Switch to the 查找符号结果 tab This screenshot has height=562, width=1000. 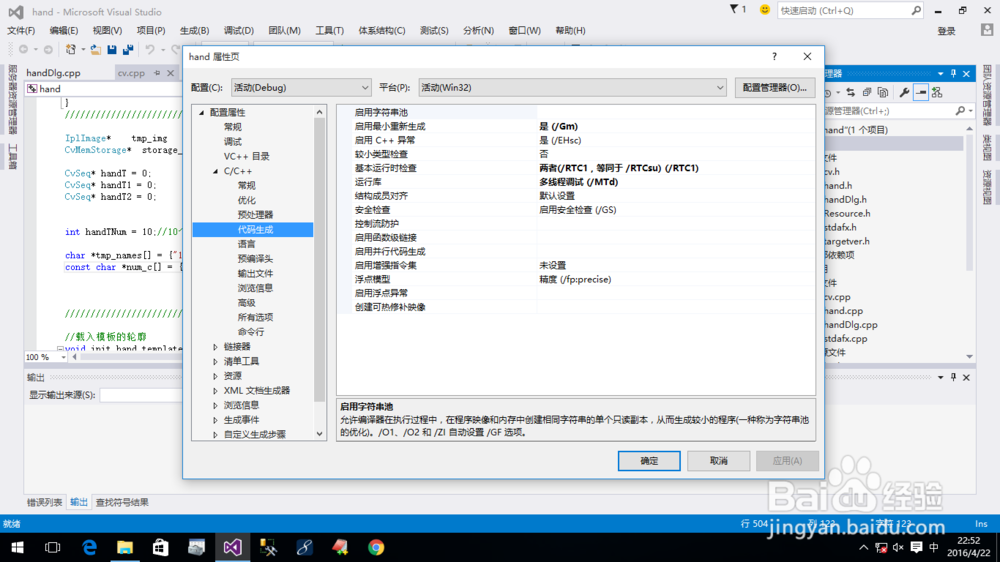coord(122,502)
